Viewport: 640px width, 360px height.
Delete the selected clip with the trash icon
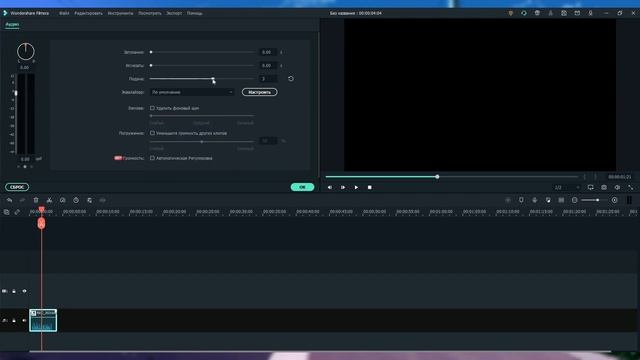tap(36, 200)
